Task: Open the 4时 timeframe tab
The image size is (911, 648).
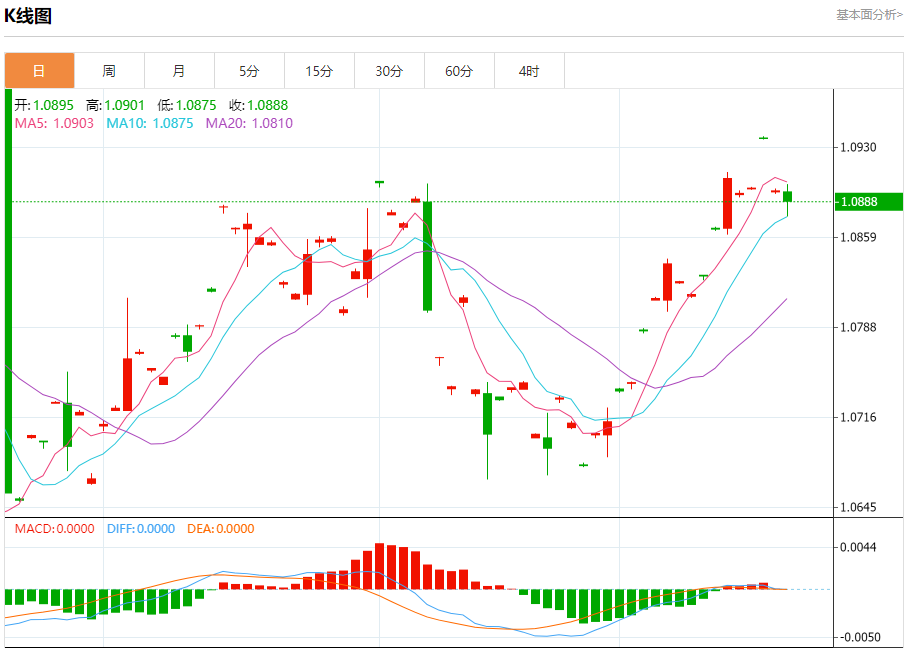Action: click(529, 71)
